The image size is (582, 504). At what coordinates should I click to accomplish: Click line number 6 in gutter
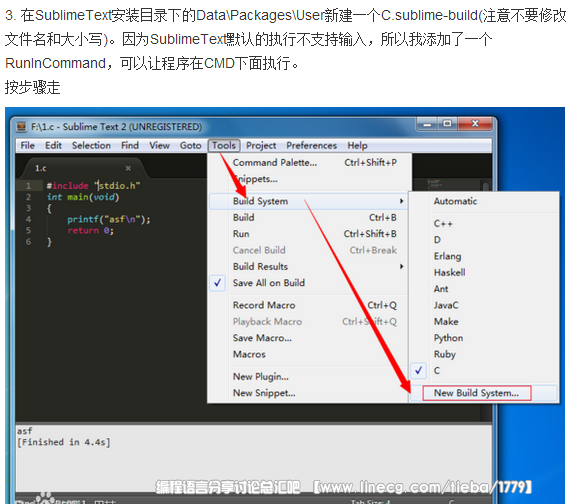pyautogui.click(x=28, y=242)
